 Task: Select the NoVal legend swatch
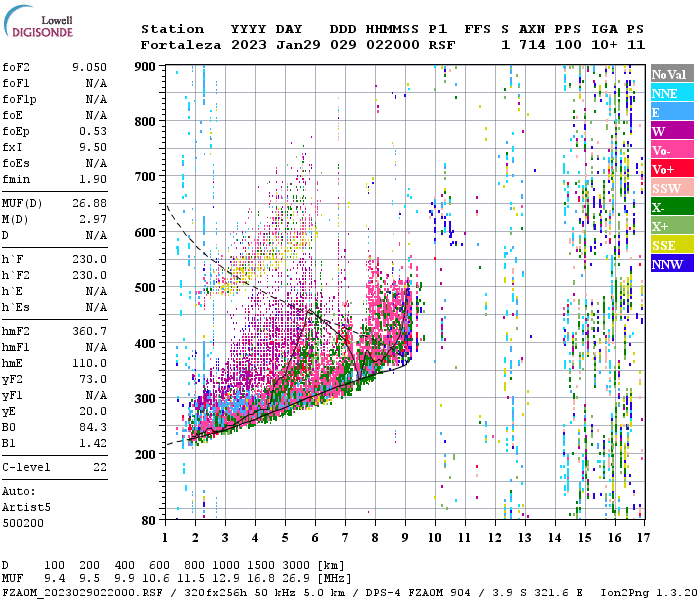672,74
